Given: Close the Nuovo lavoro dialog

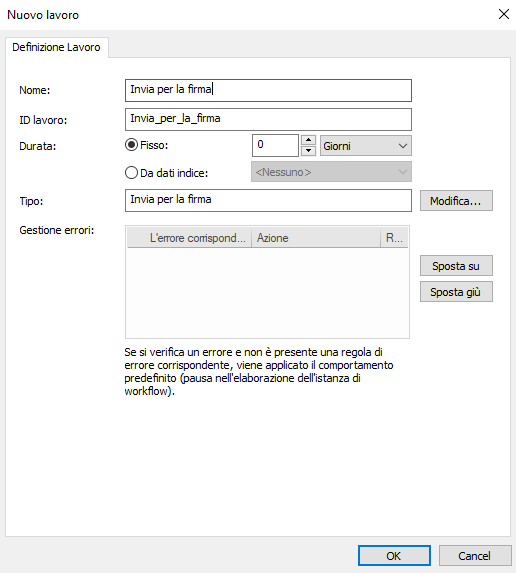Looking at the screenshot, I should (504, 14).
